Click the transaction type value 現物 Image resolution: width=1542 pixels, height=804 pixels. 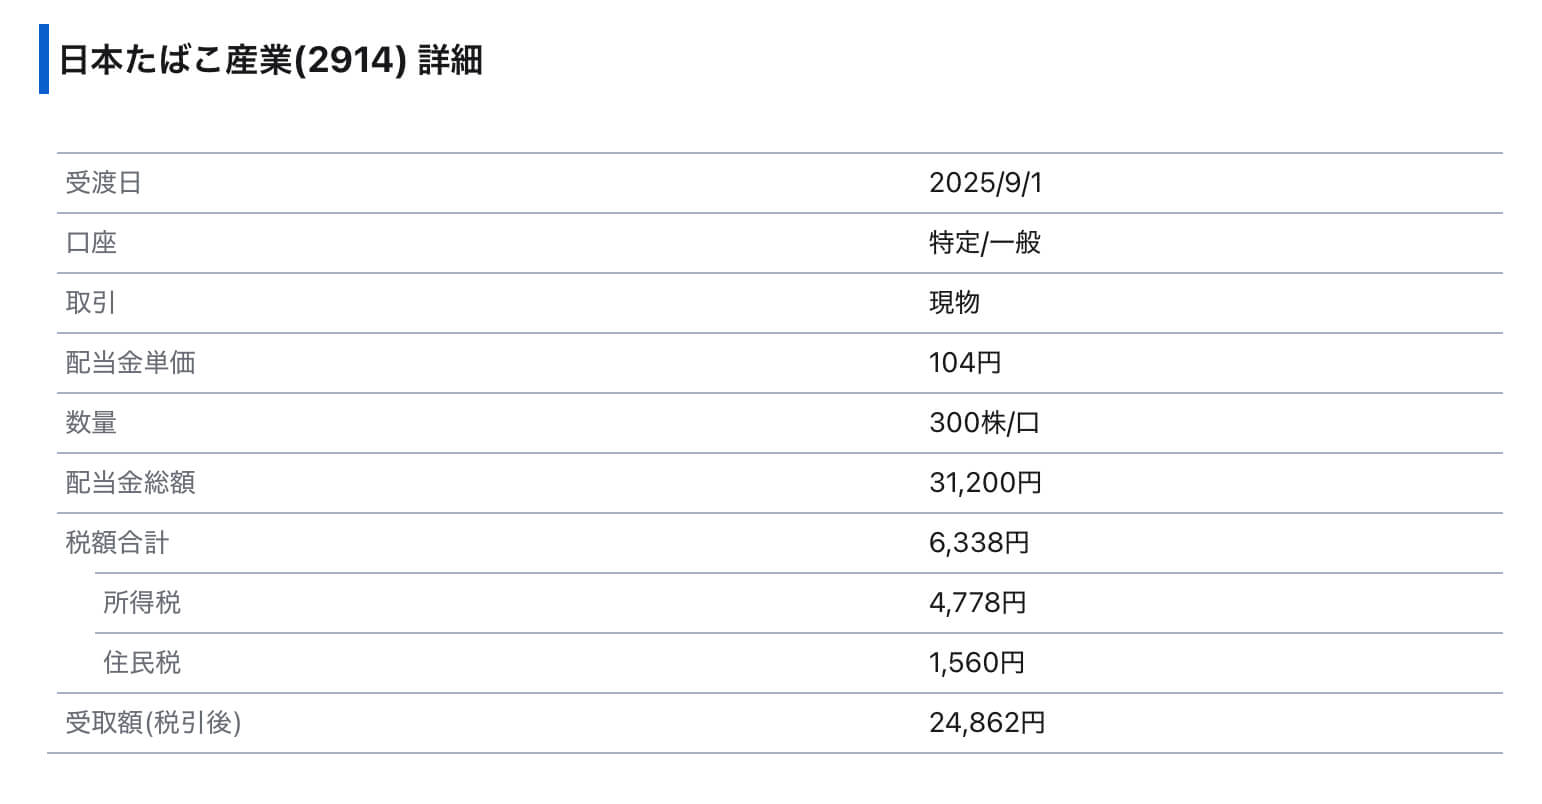954,303
